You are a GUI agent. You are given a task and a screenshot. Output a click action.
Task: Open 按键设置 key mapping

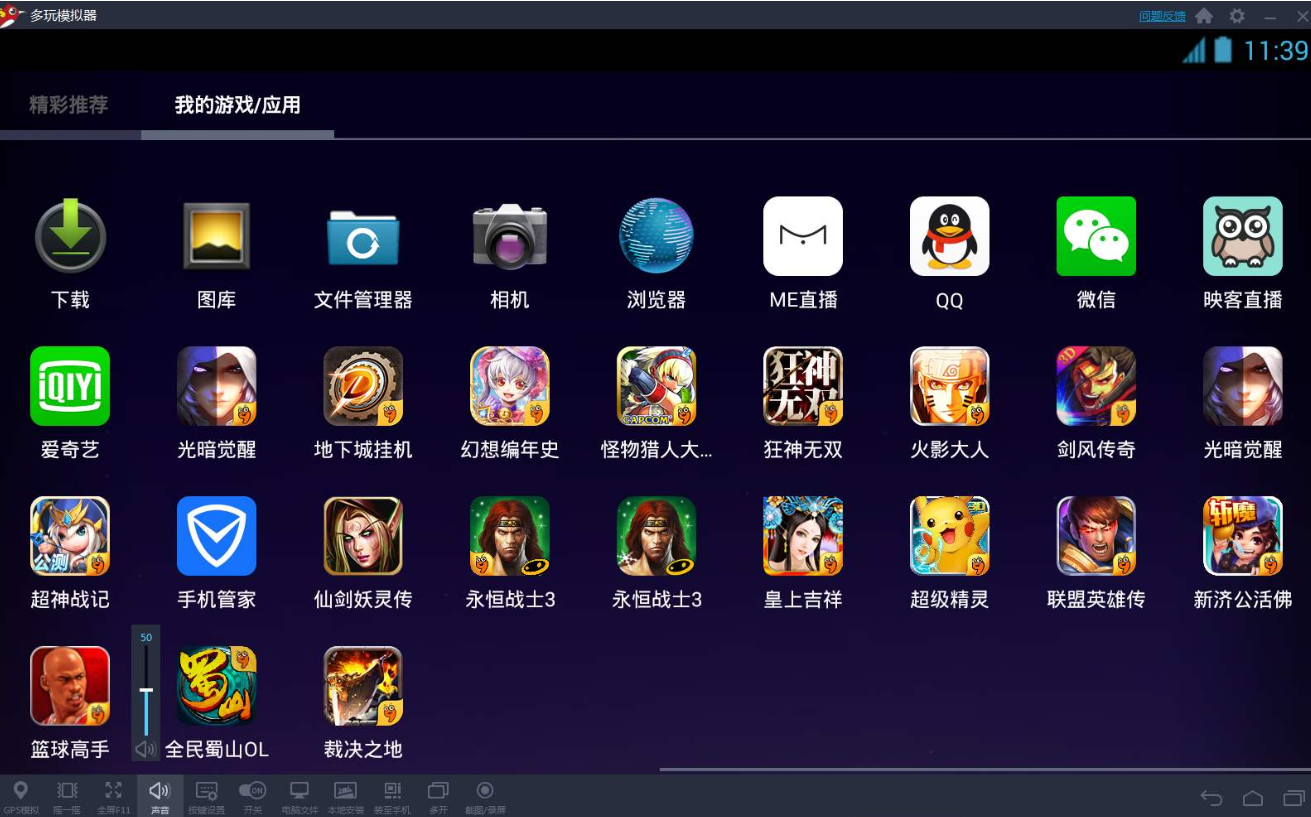click(x=207, y=797)
